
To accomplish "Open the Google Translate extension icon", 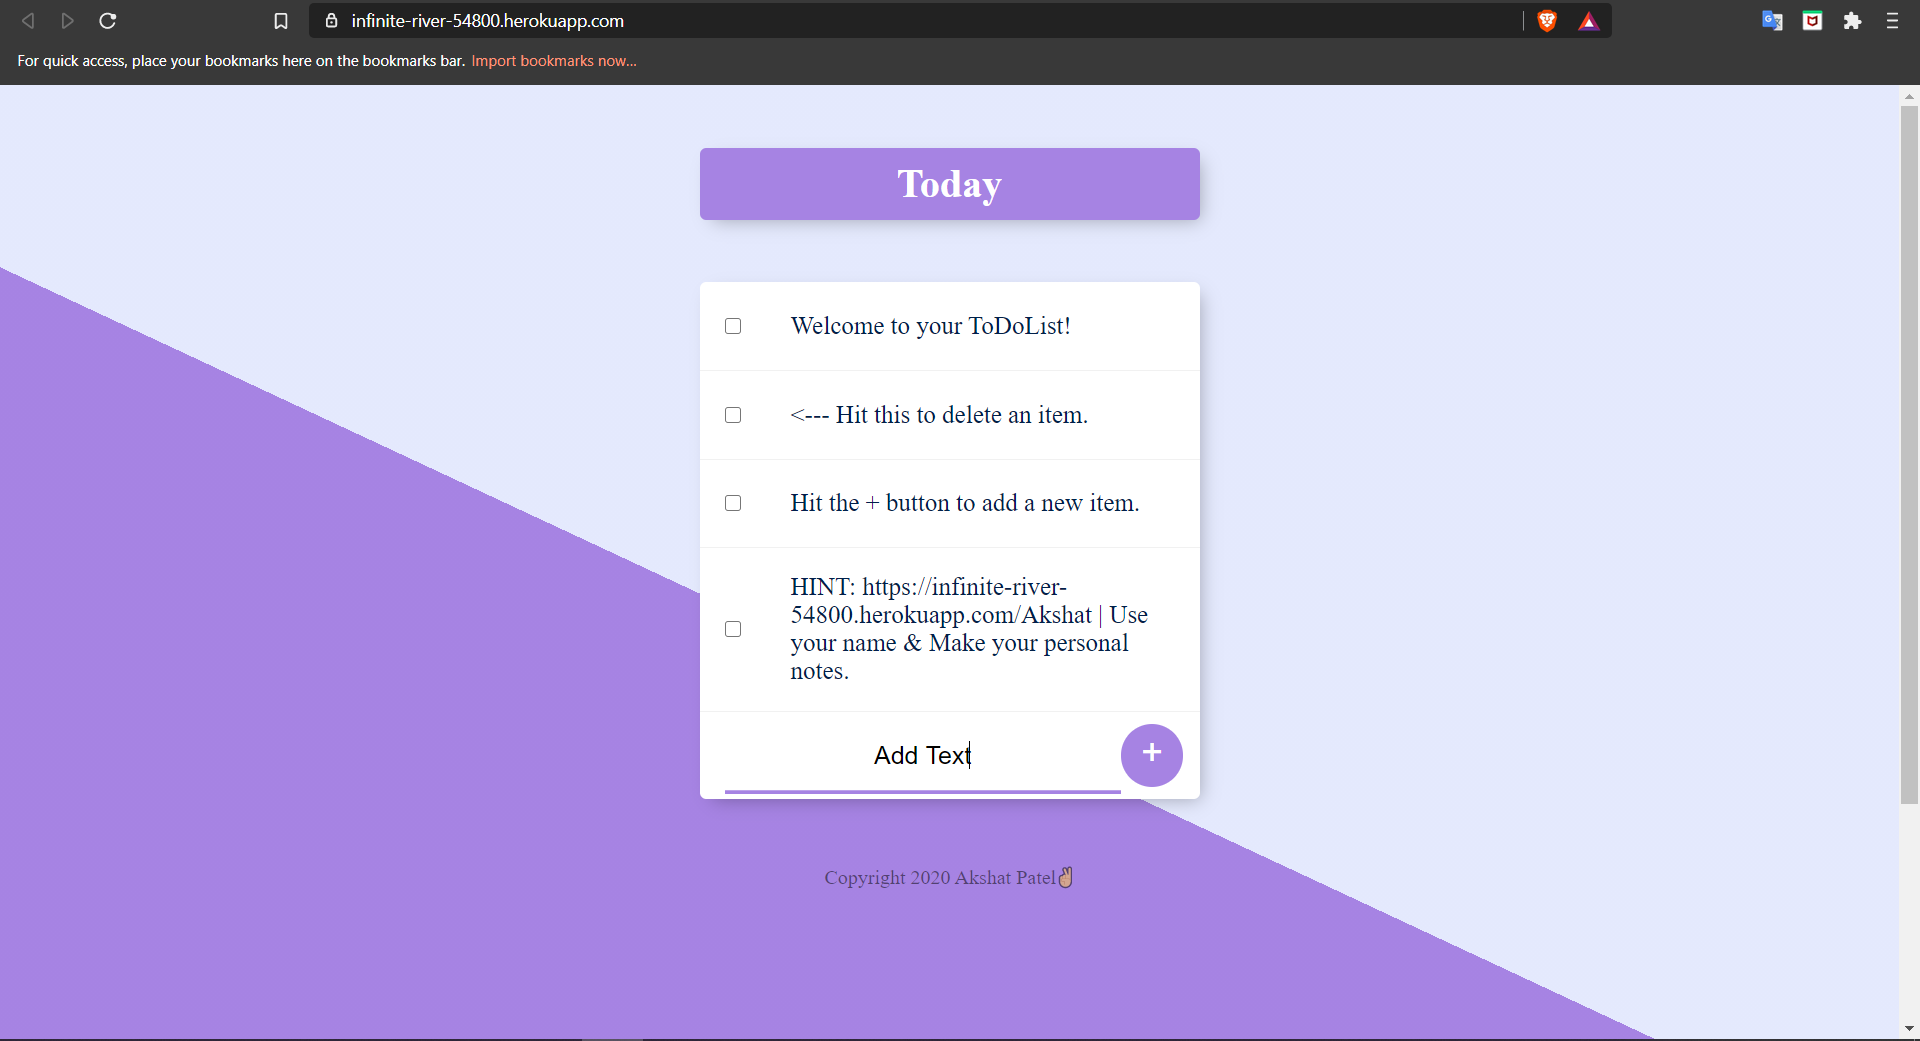I will click(1772, 21).
